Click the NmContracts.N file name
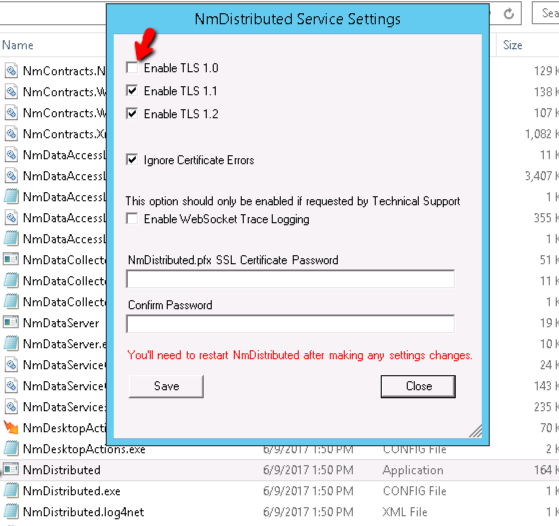This screenshot has width=559, height=526. click(x=64, y=71)
